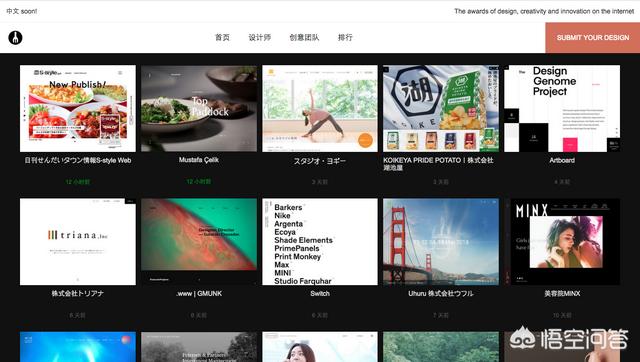Open the triana.inc thumbnail

[x=78, y=242]
